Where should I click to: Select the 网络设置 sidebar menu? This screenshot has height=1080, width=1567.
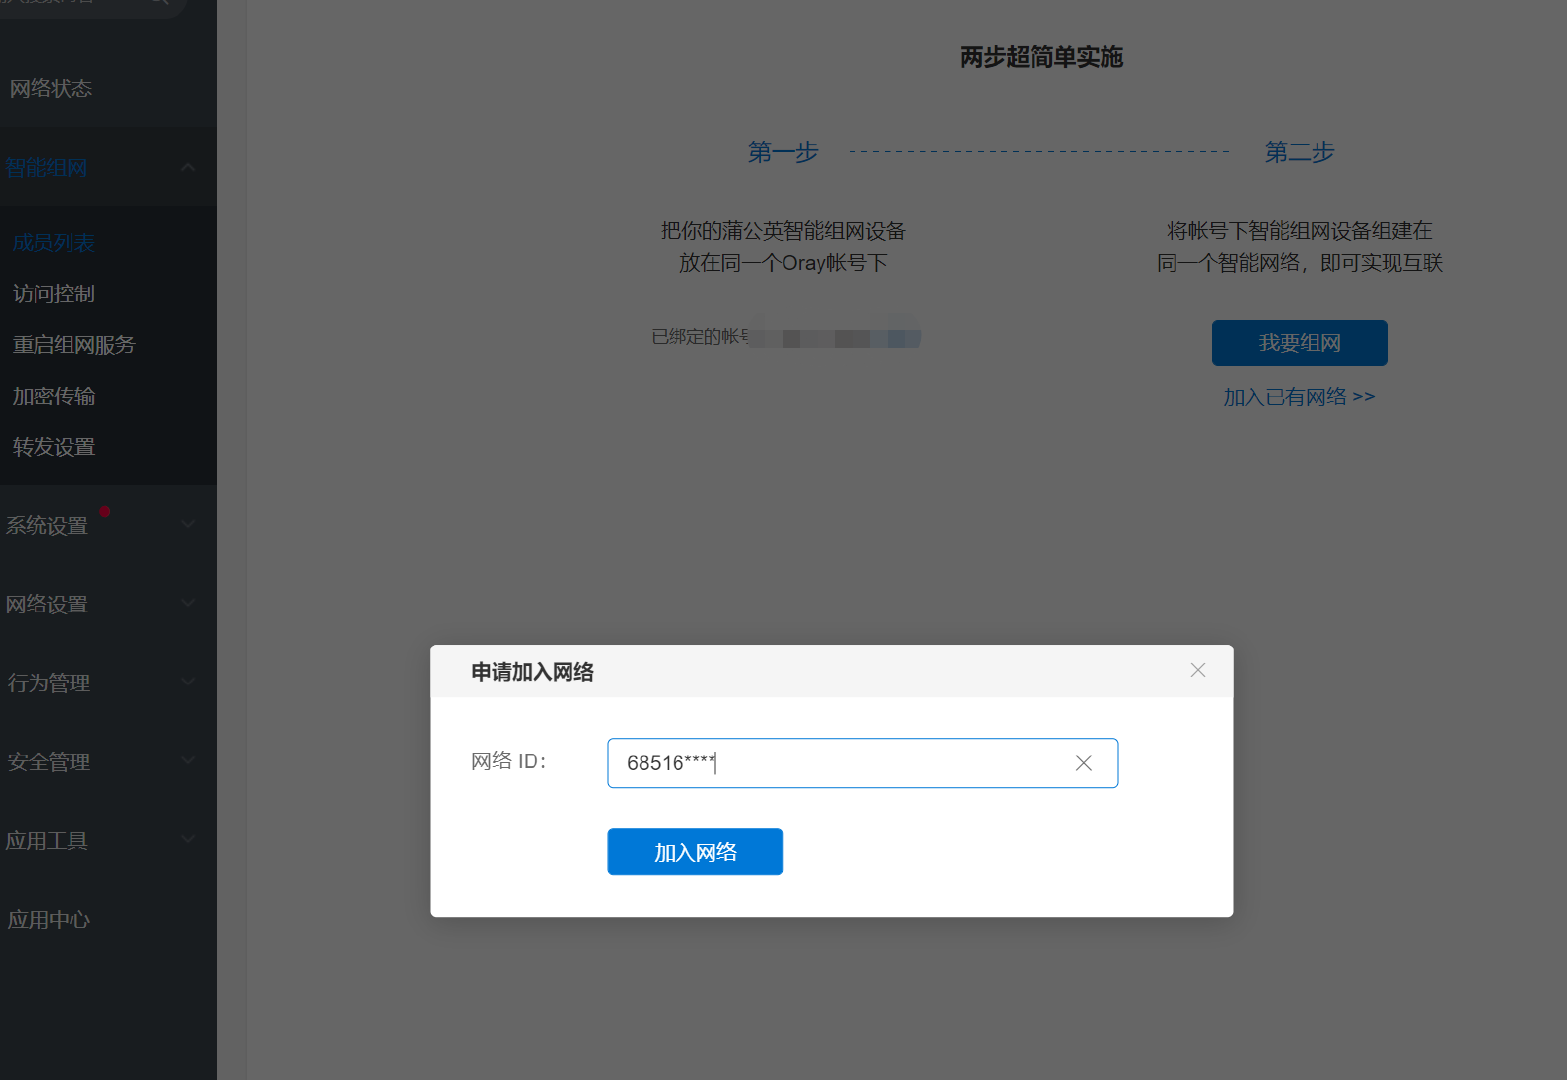47,604
